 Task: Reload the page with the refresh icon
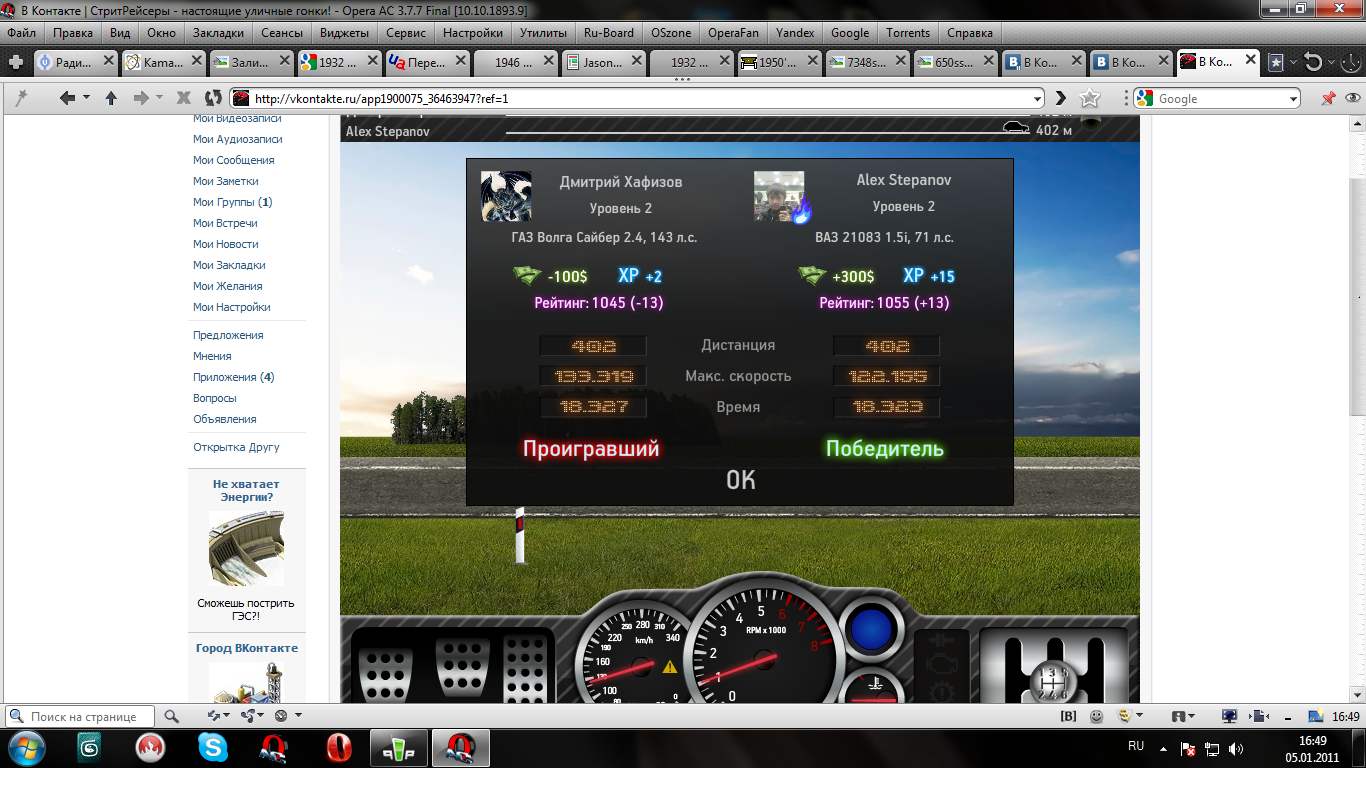pyautogui.click(x=213, y=98)
